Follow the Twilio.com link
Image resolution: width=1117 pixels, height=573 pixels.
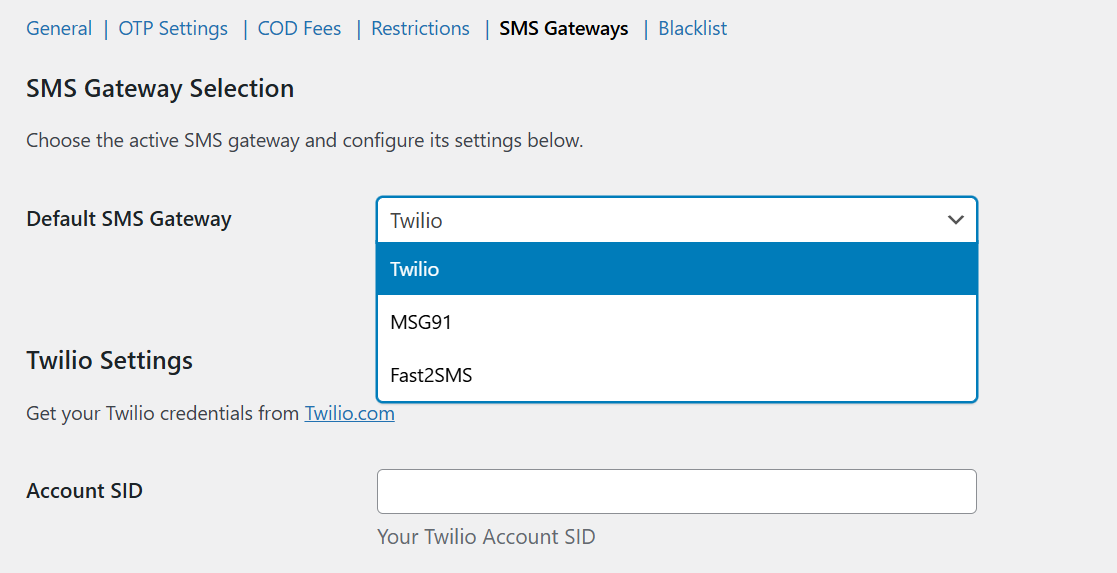tap(349, 413)
